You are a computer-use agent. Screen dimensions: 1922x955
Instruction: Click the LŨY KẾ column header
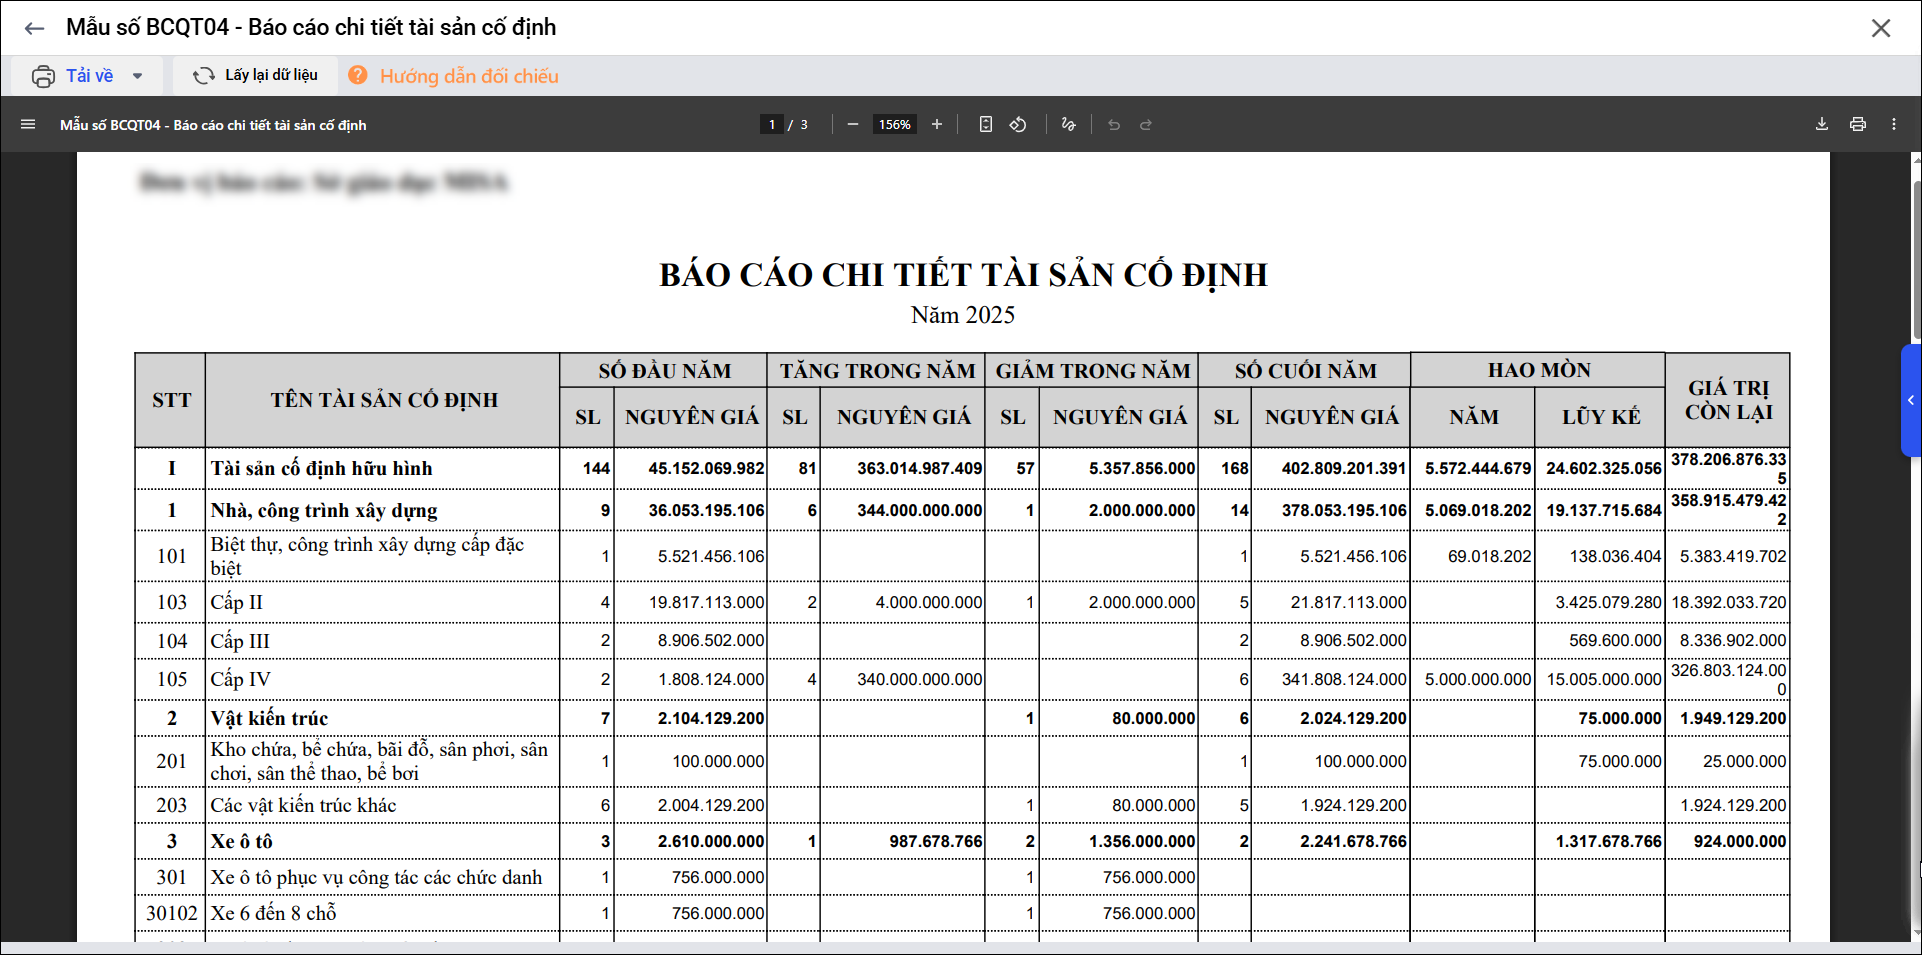point(1601,417)
